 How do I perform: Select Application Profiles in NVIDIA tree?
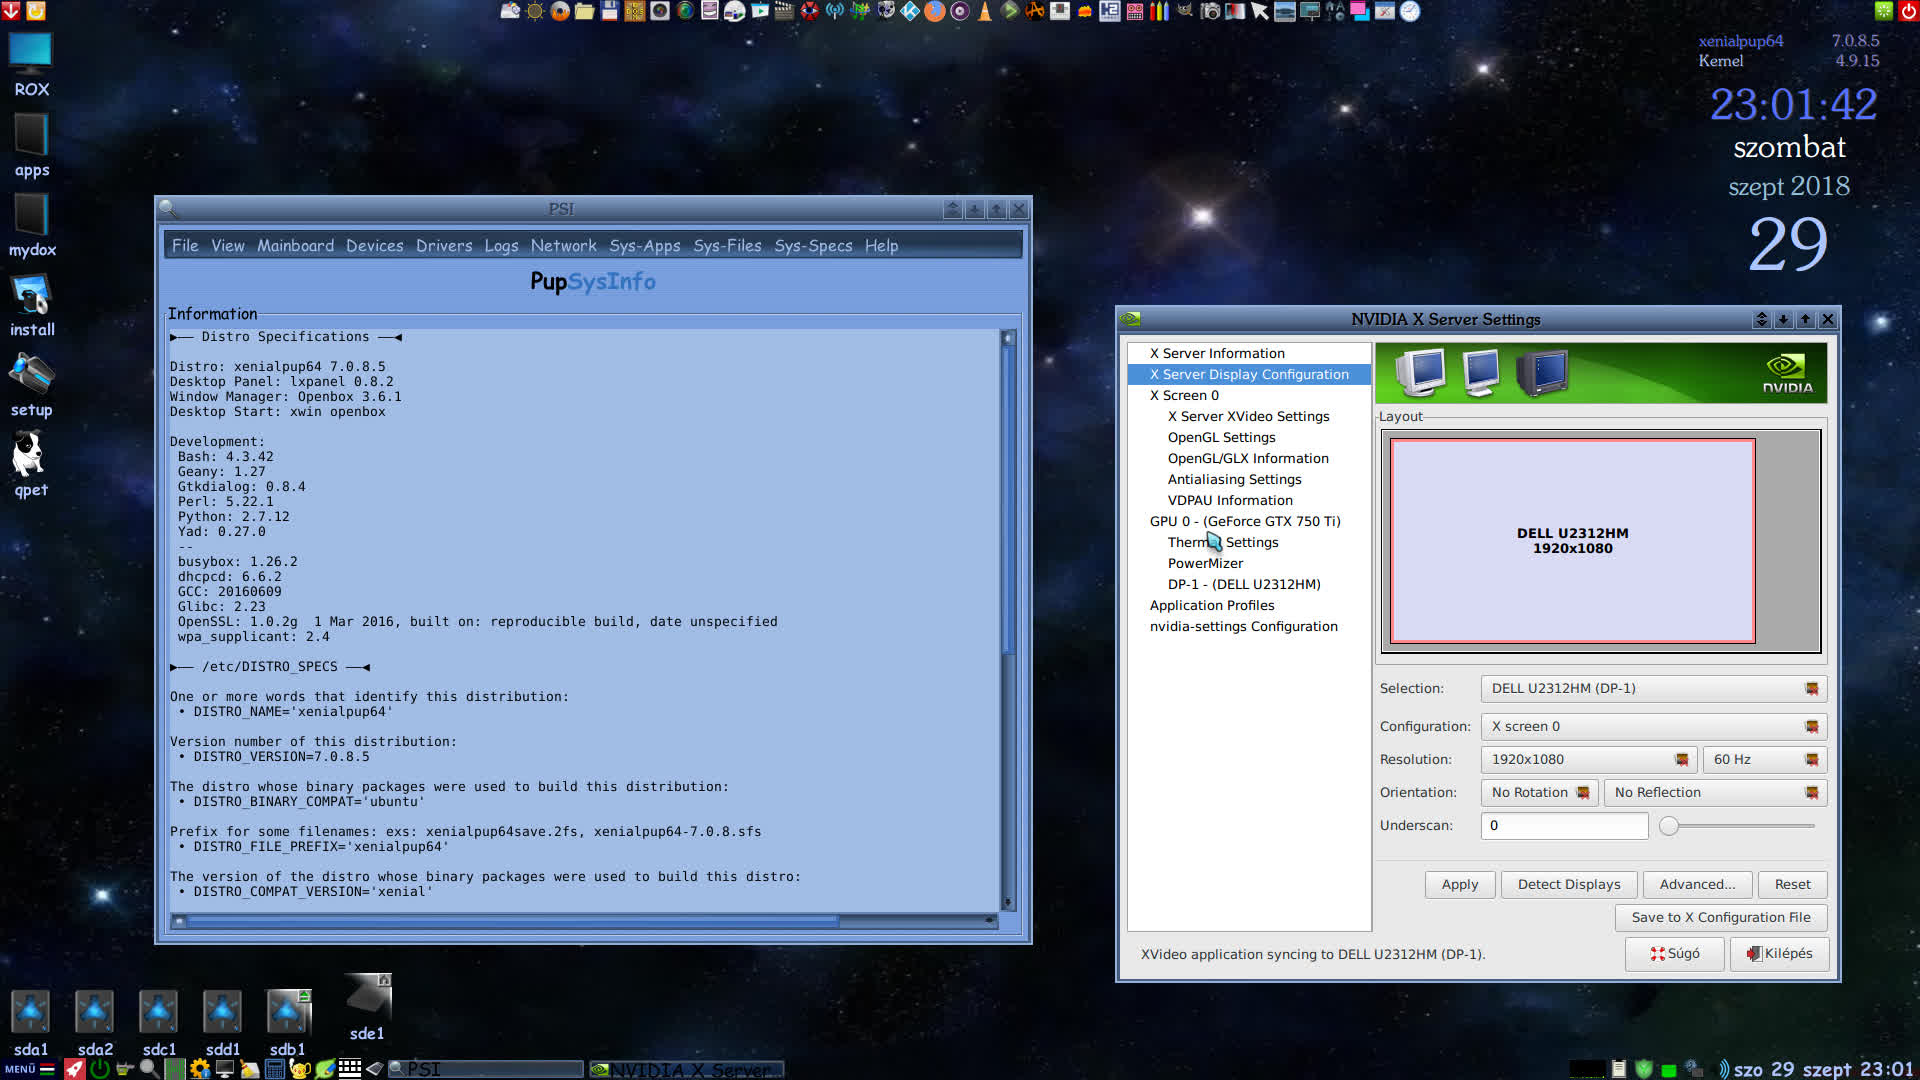(x=1212, y=606)
